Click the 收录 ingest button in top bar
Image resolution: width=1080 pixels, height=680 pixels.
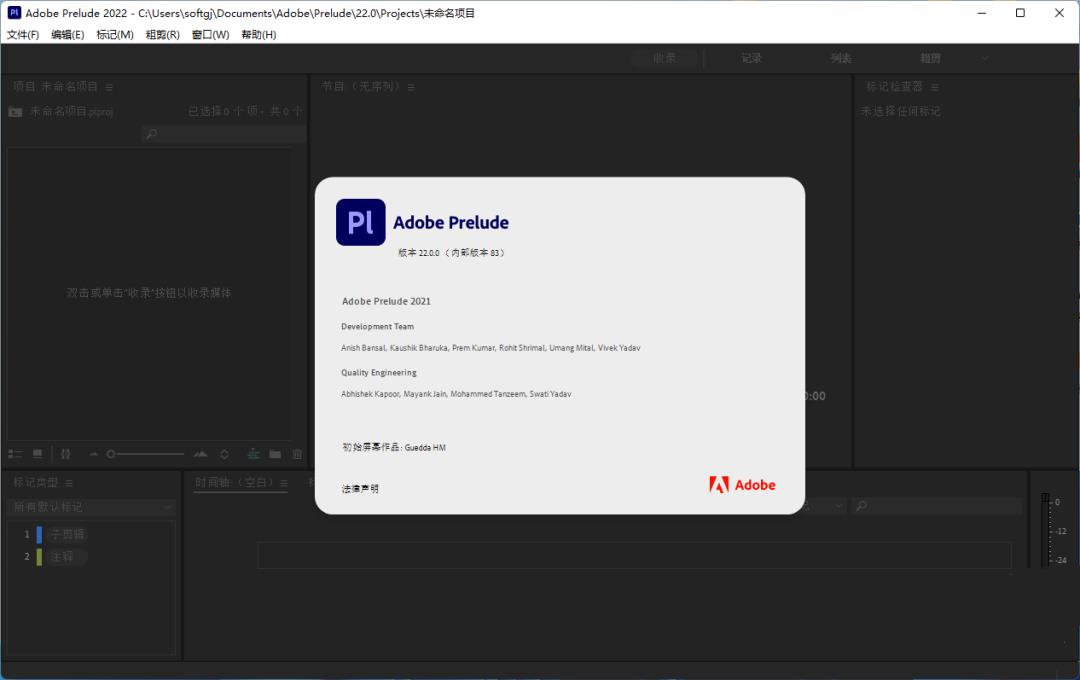tap(665, 58)
